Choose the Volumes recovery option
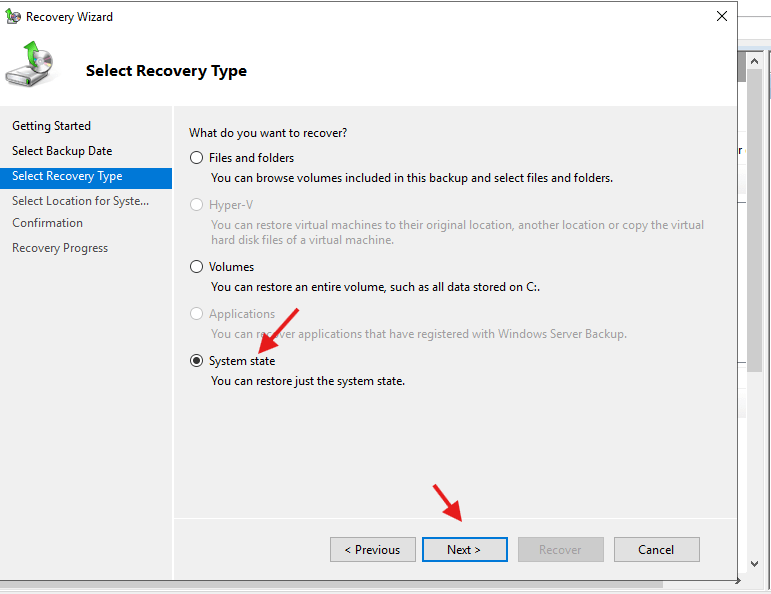Viewport: 771px width, 594px height. pyautogui.click(x=197, y=267)
